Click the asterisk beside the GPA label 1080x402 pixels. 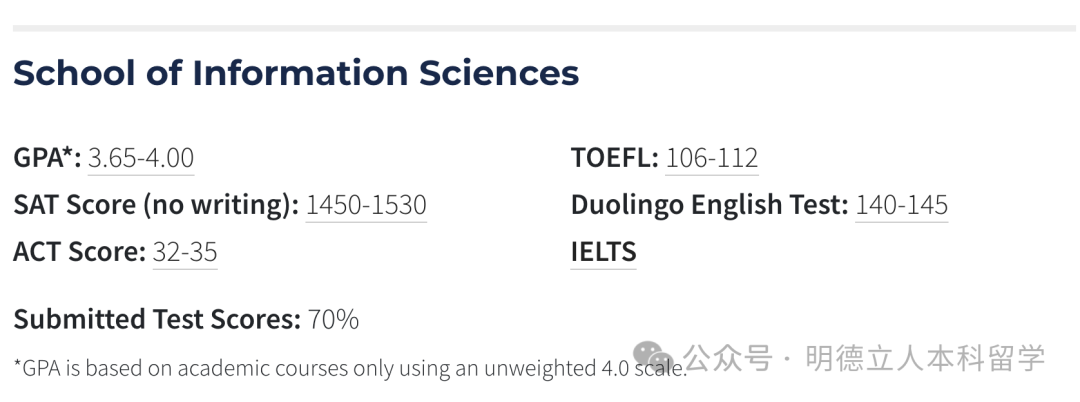pyautogui.click(x=70, y=154)
